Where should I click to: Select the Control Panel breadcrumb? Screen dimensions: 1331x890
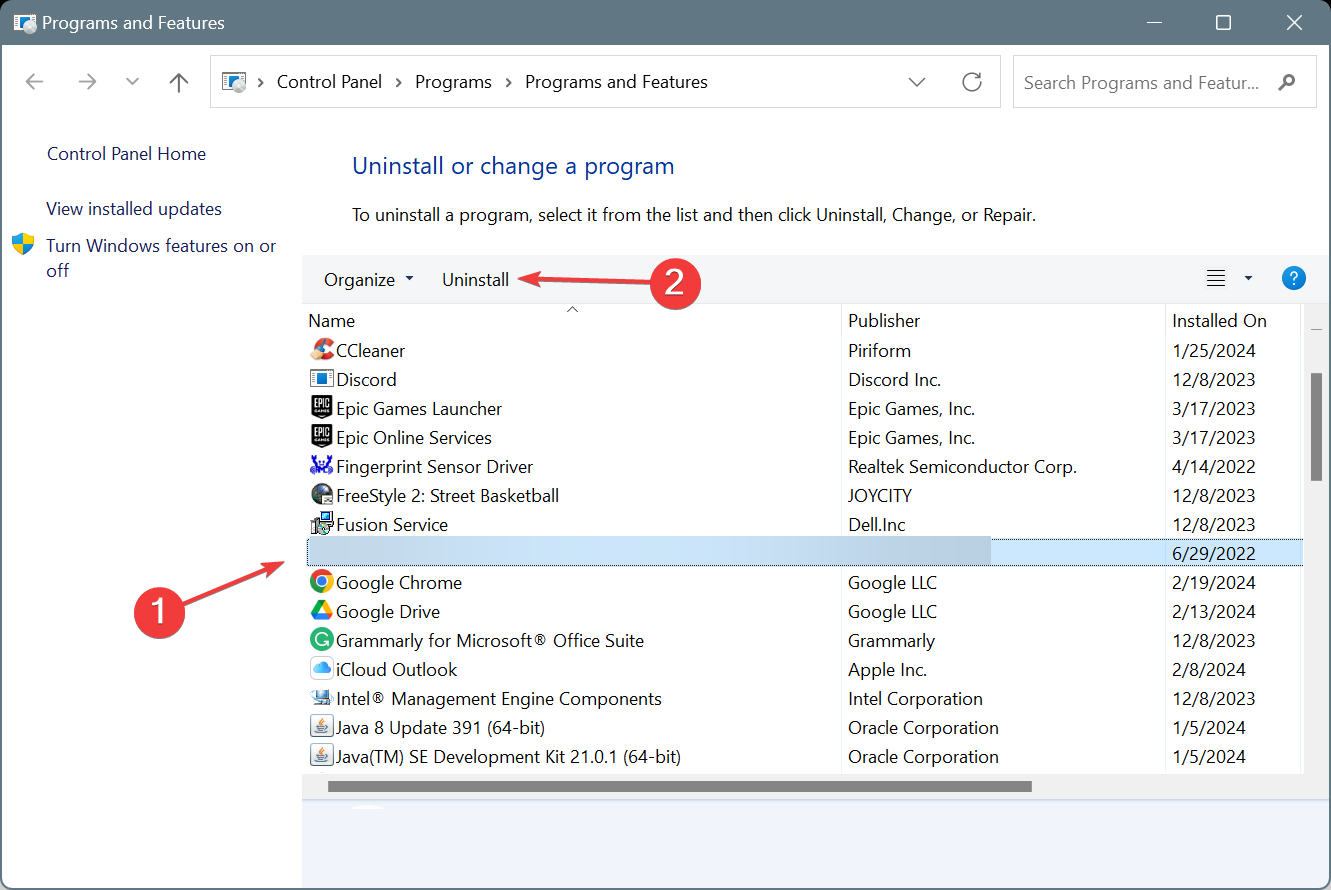point(329,82)
